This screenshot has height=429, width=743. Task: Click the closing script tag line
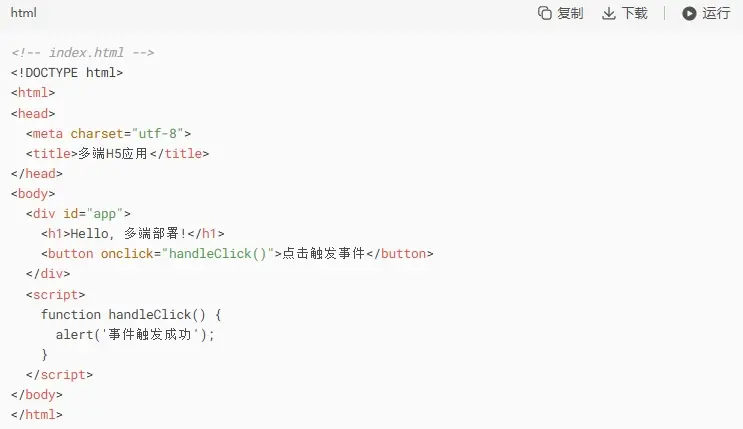coord(59,374)
